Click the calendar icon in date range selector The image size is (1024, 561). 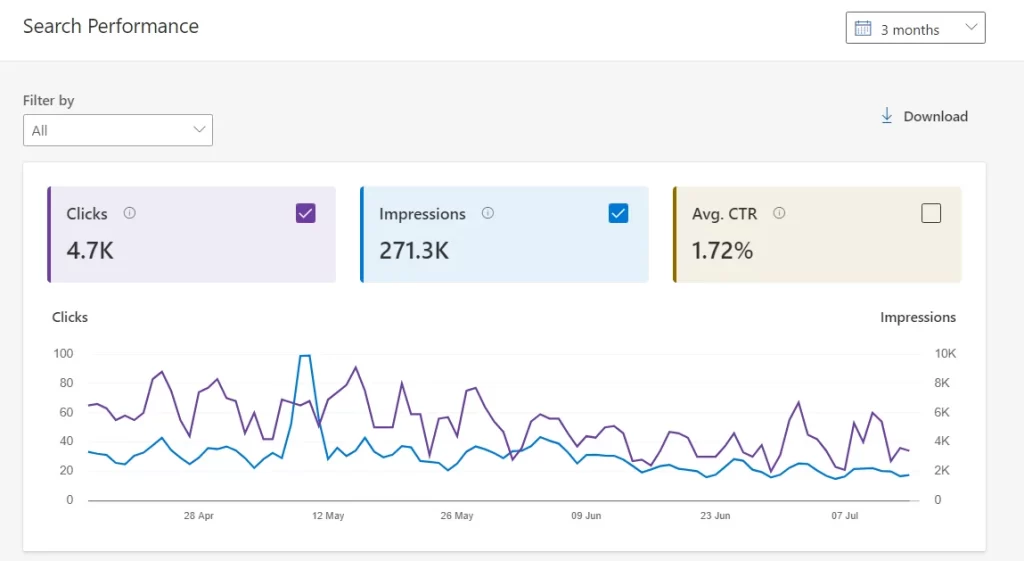(864, 29)
